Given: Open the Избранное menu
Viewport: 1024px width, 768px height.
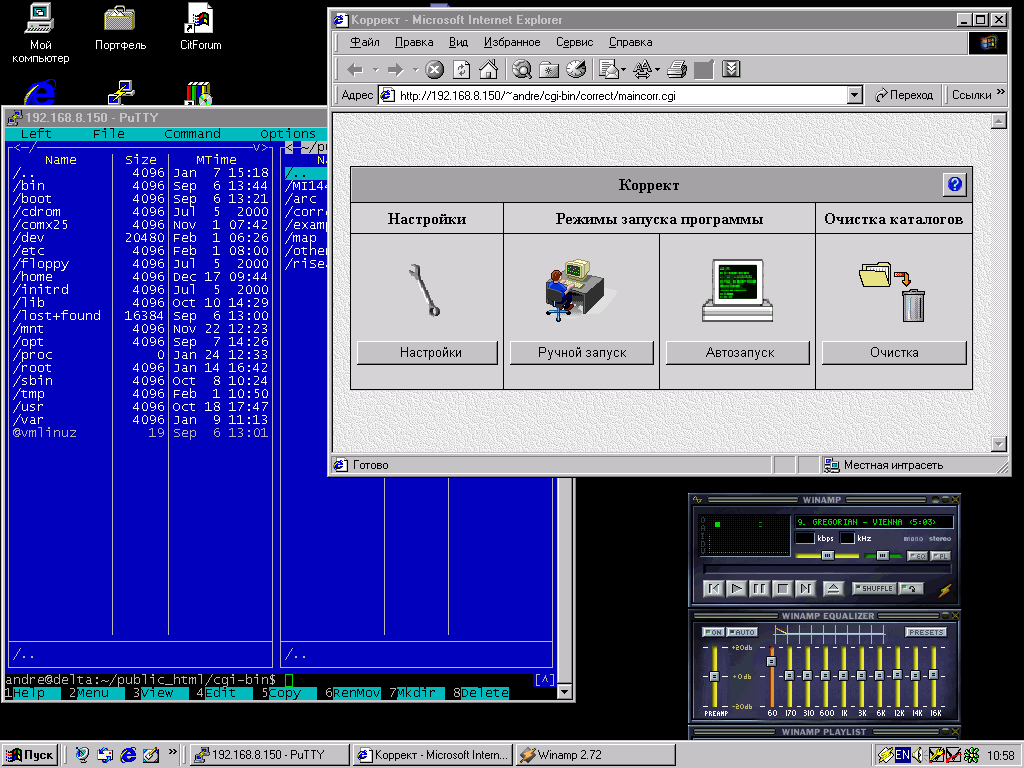Looking at the screenshot, I should click(511, 42).
